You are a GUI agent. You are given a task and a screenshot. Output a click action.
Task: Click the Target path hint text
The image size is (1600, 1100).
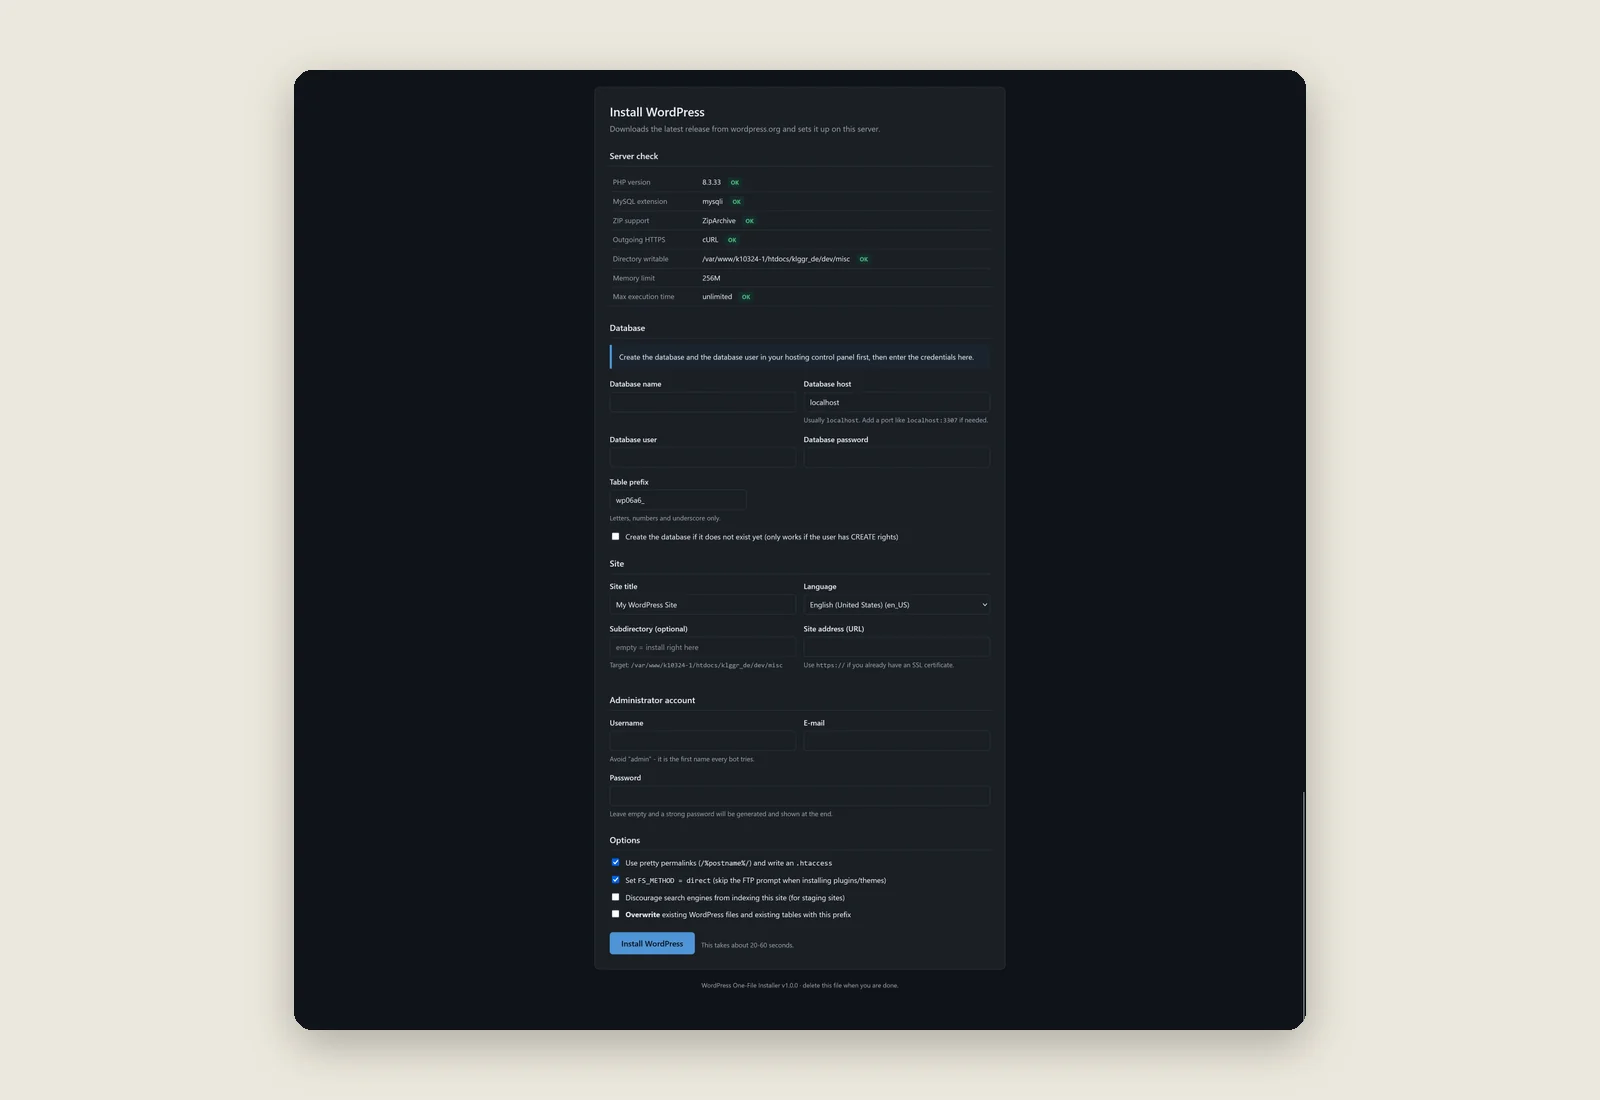(x=696, y=665)
